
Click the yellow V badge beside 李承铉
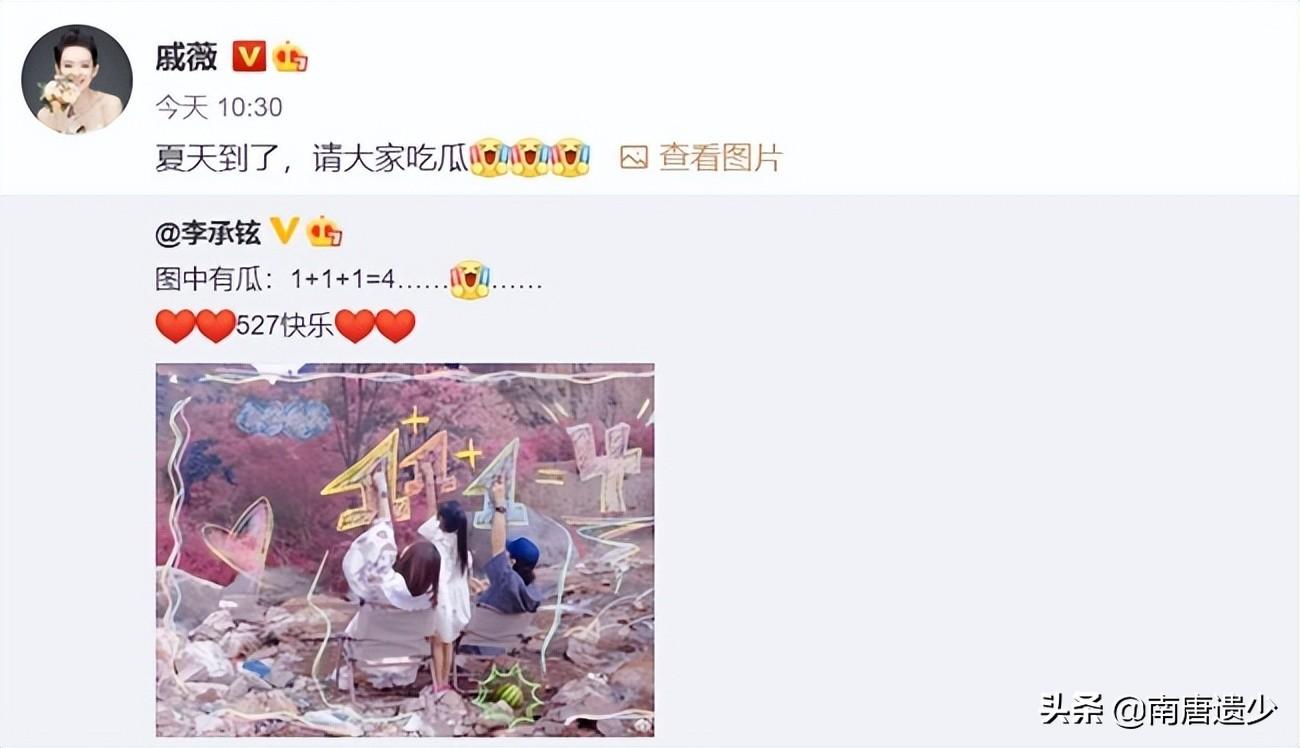click(284, 232)
